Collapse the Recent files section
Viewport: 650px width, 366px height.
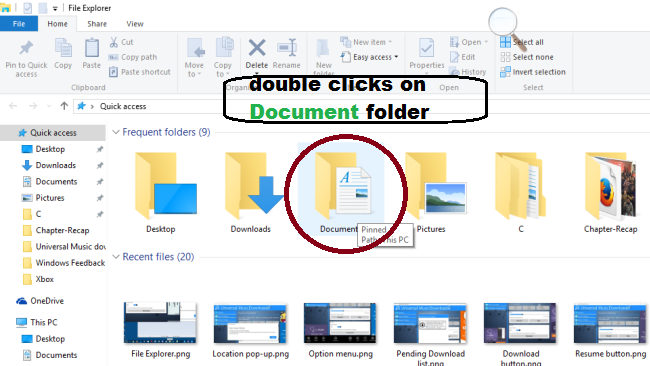tap(116, 257)
